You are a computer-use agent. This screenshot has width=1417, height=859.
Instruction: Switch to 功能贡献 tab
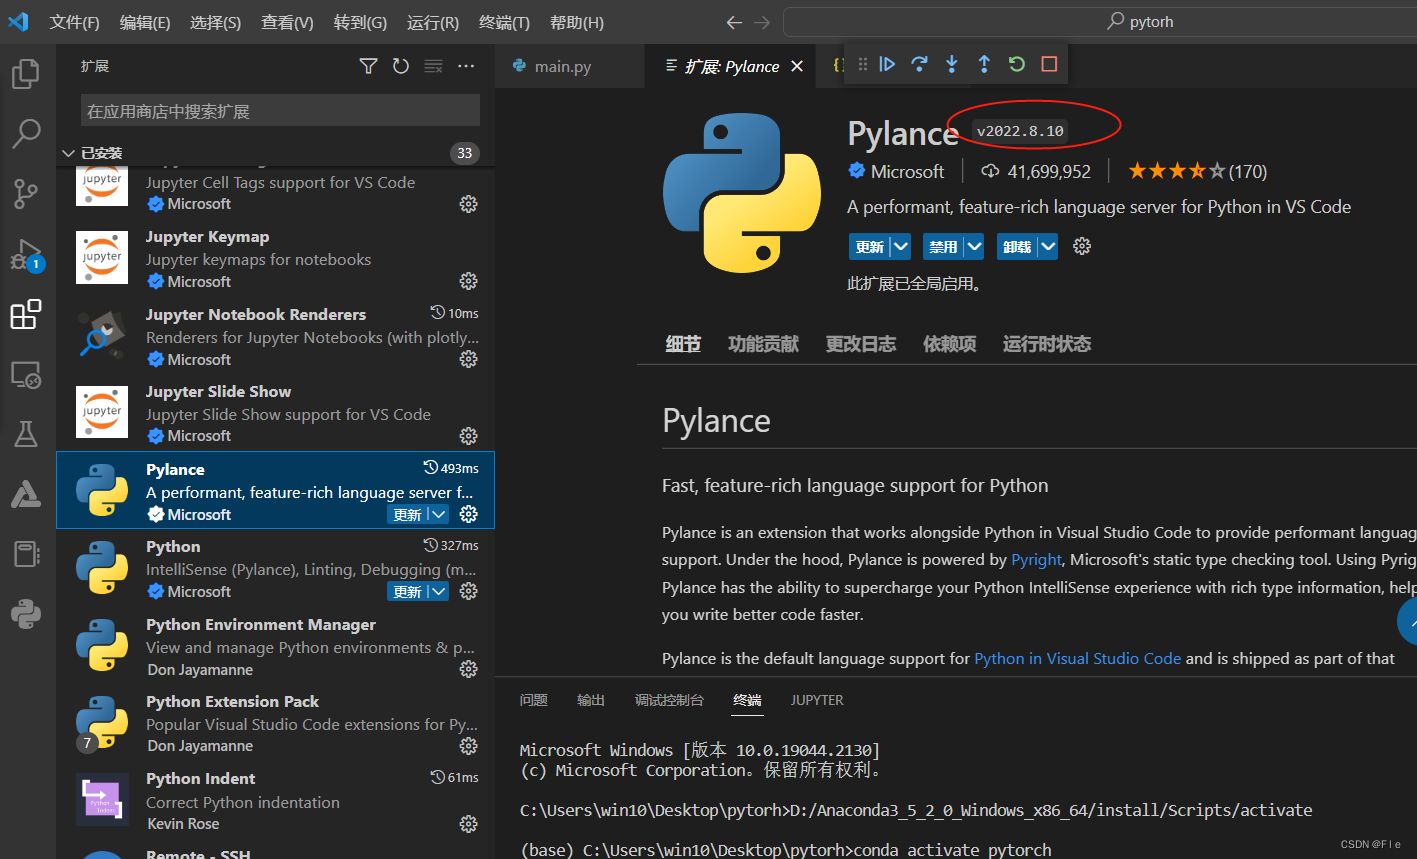tap(763, 344)
